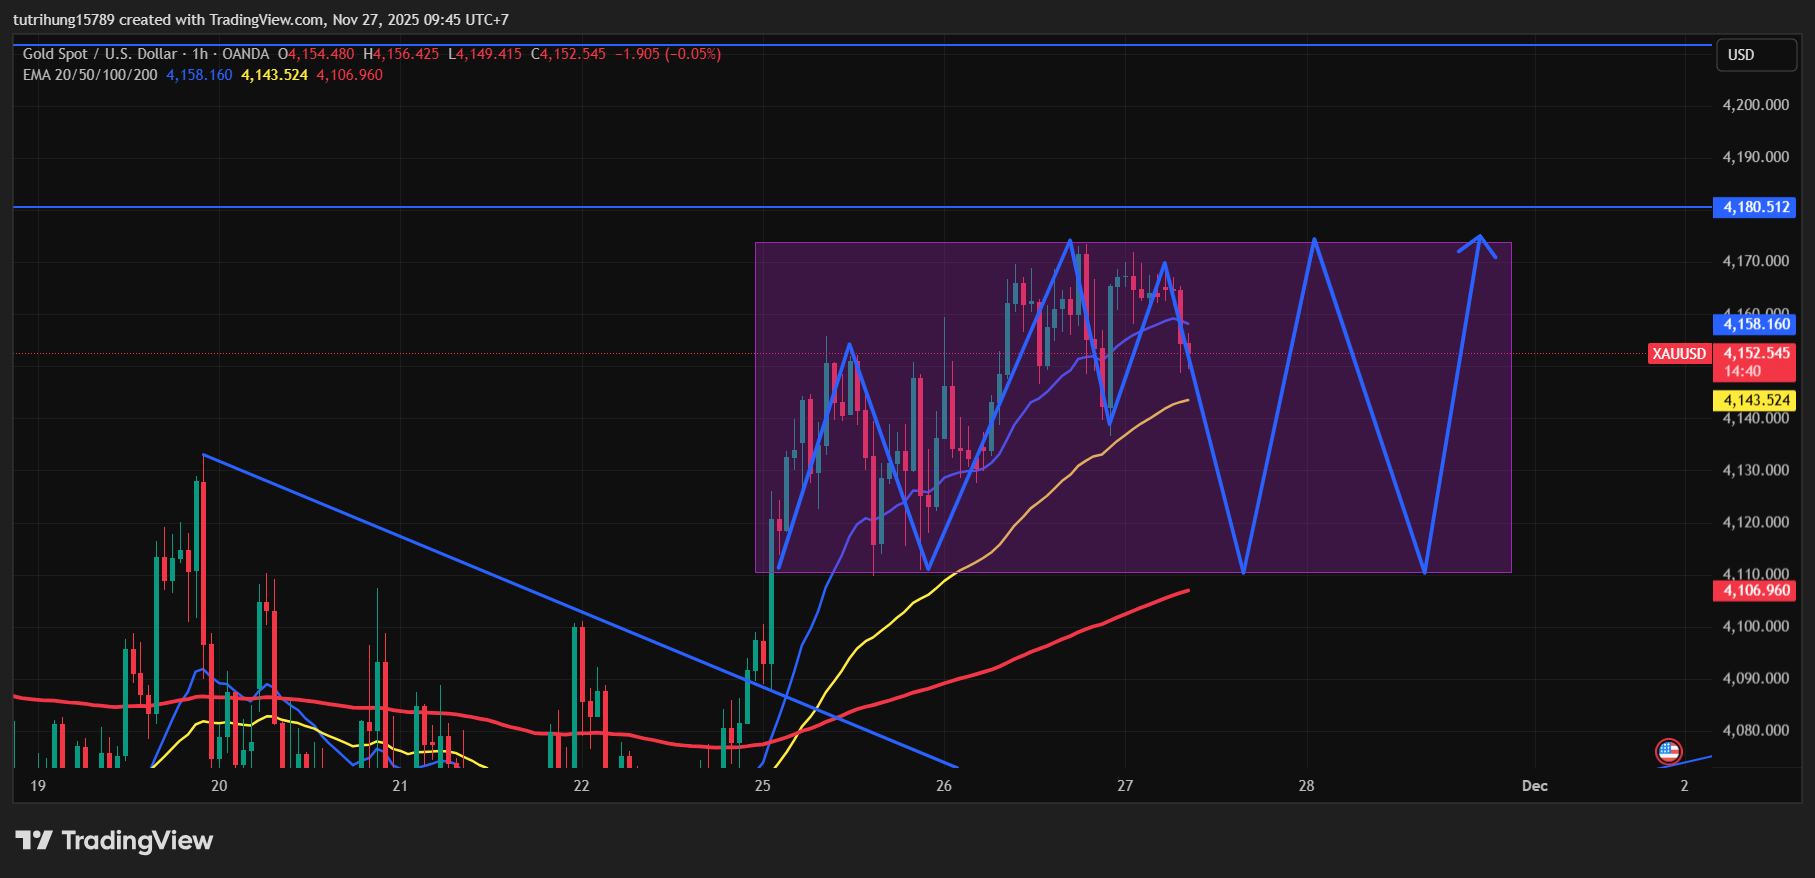This screenshot has width=1815, height=878.
Task: Click the 1h interval in the chart legend
Action: (200, 54)
